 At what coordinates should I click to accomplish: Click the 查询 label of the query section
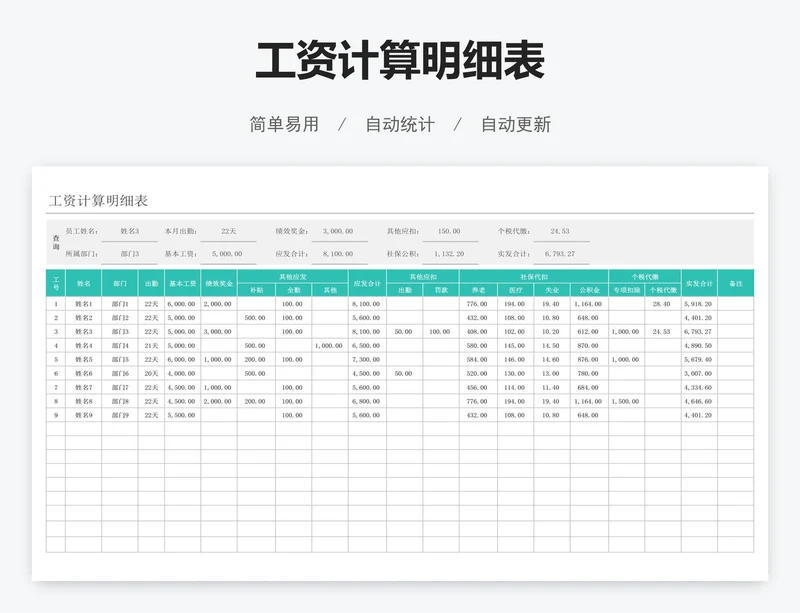coord(56,242)
